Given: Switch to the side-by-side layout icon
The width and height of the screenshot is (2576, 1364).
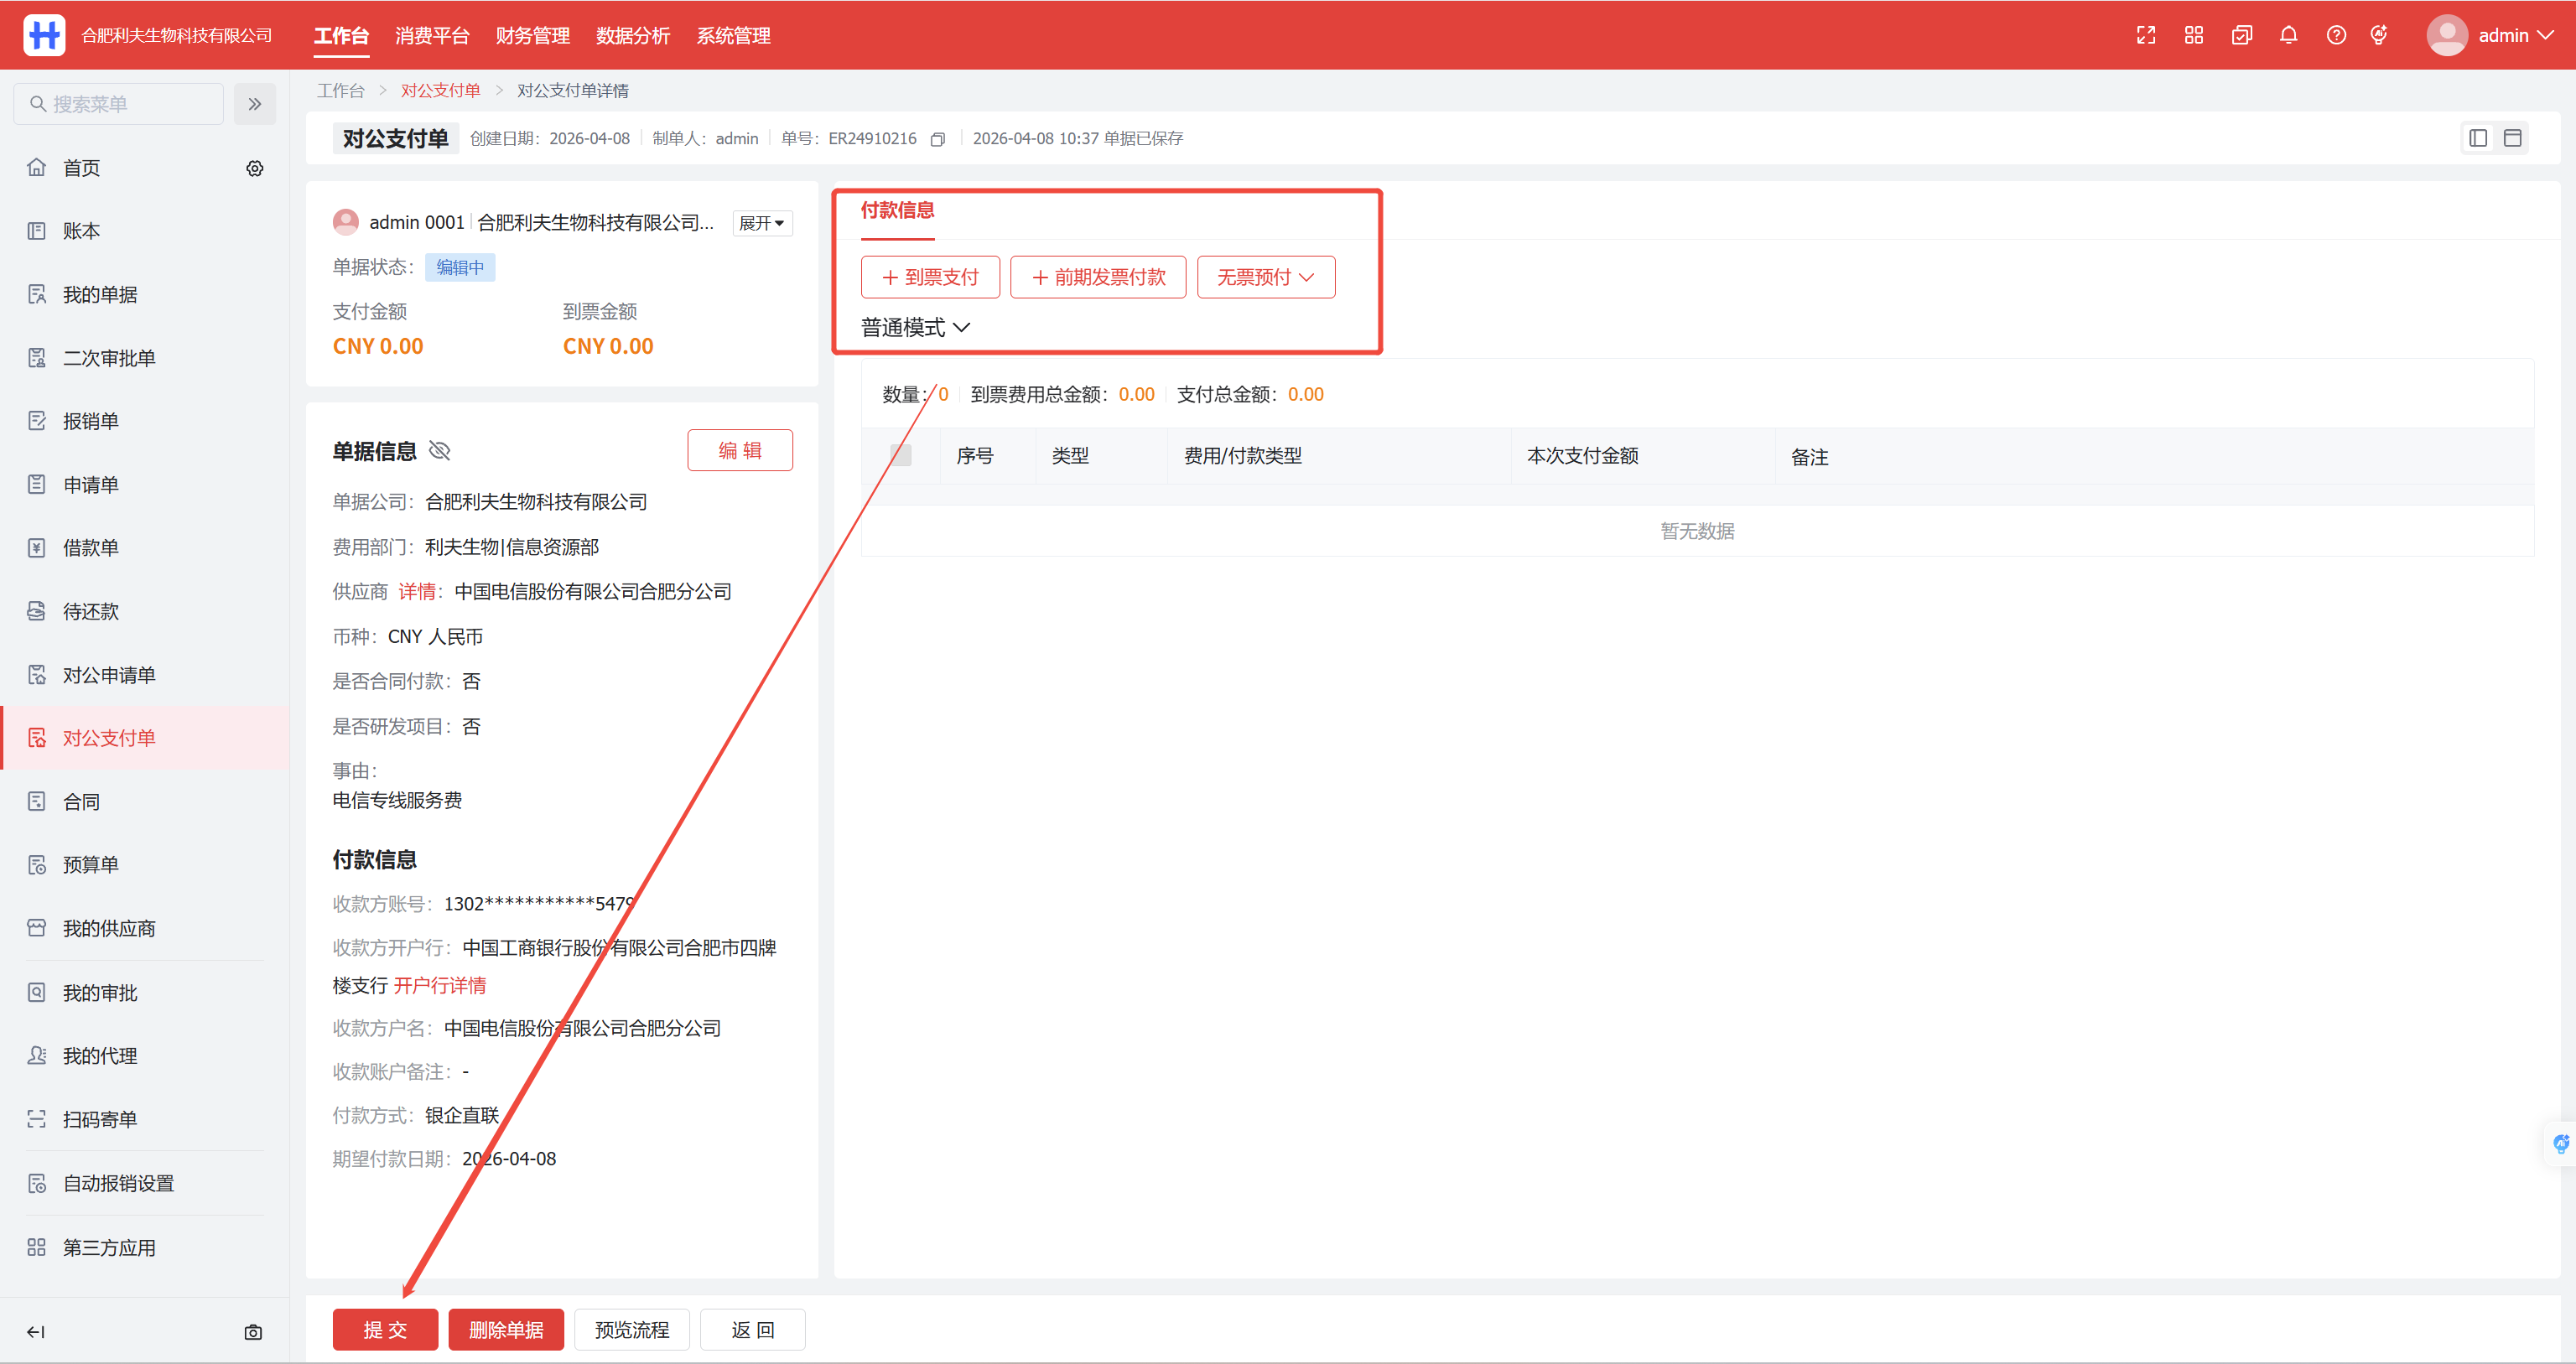Looking at the screenshot, I should point(2478,138).
